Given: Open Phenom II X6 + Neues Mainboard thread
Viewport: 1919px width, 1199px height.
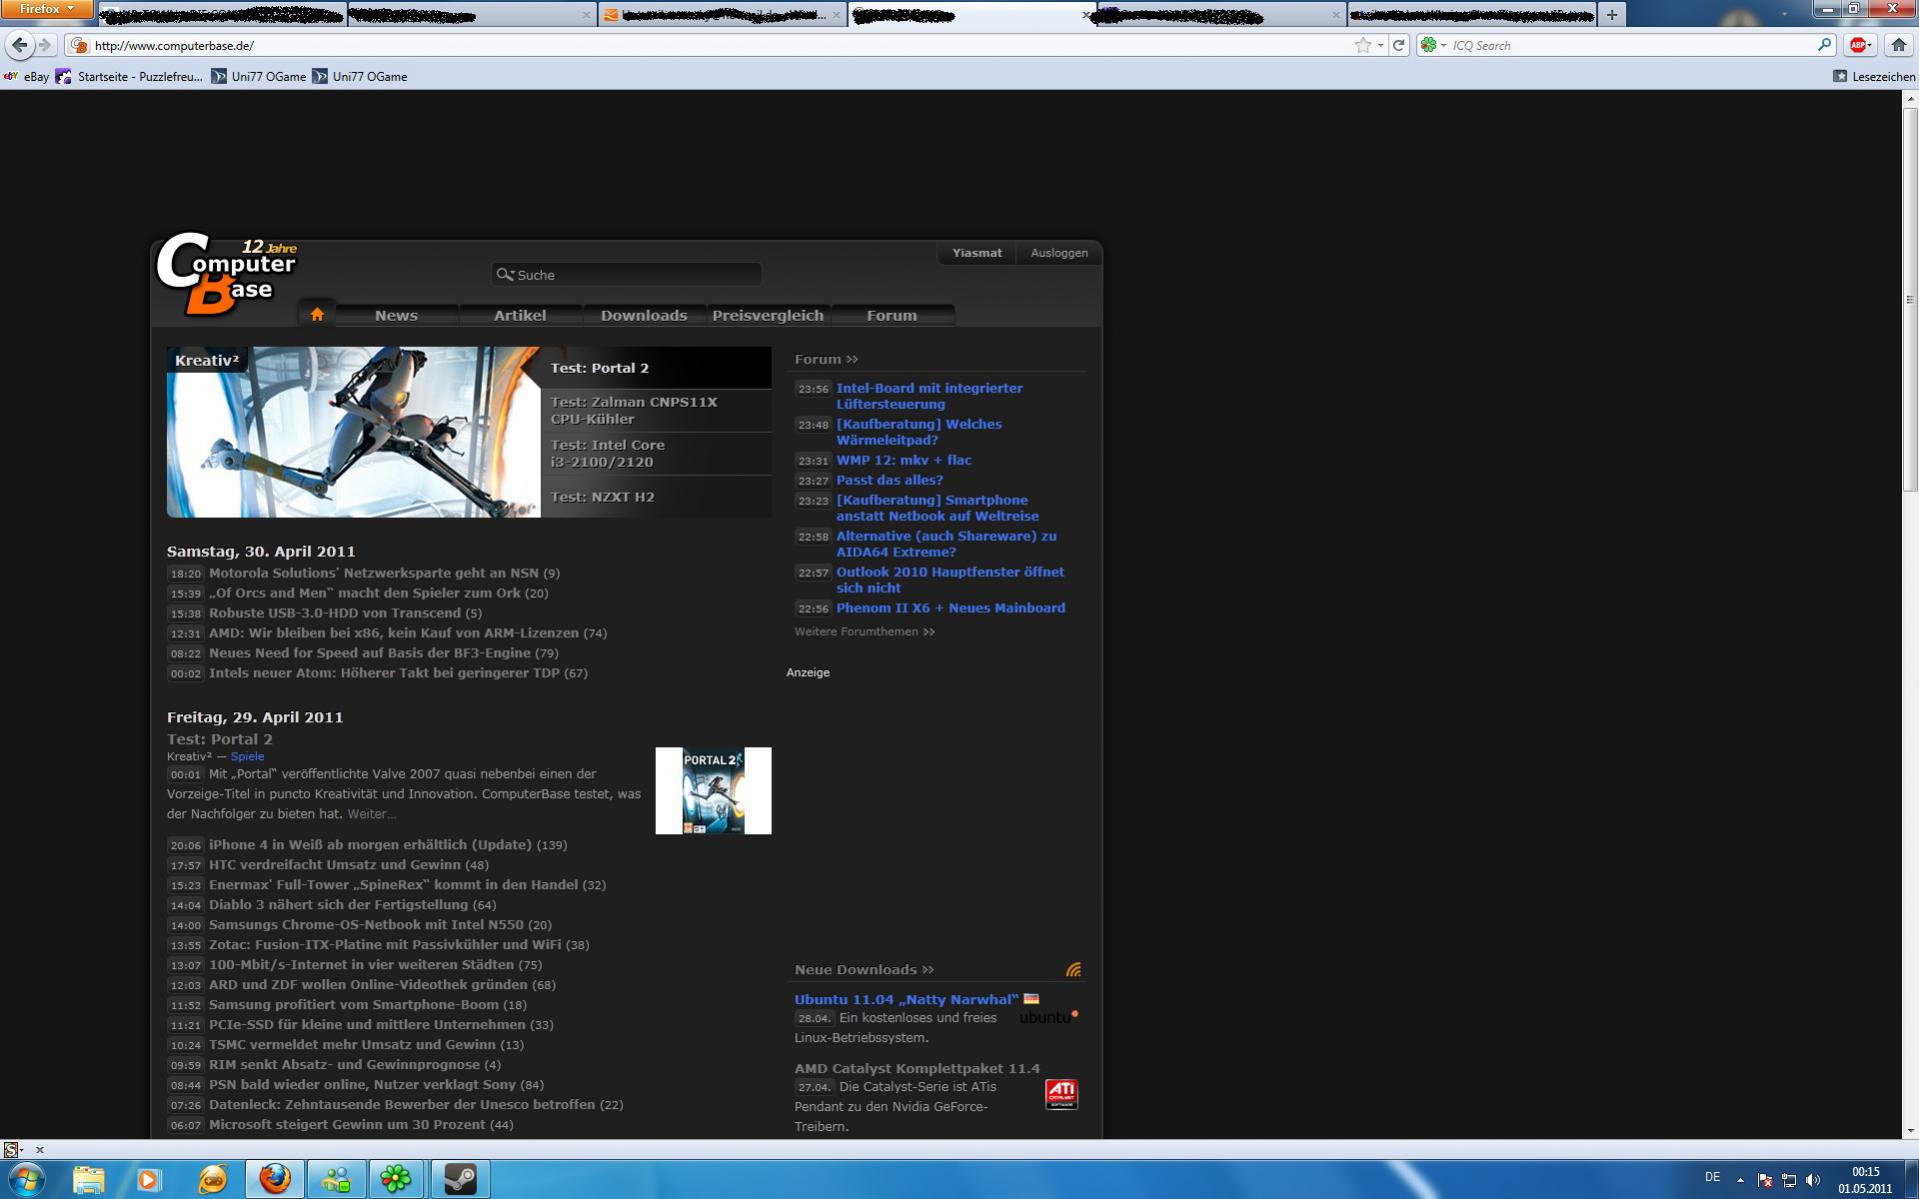Looking at the screenshot, I should click(950, 608).
